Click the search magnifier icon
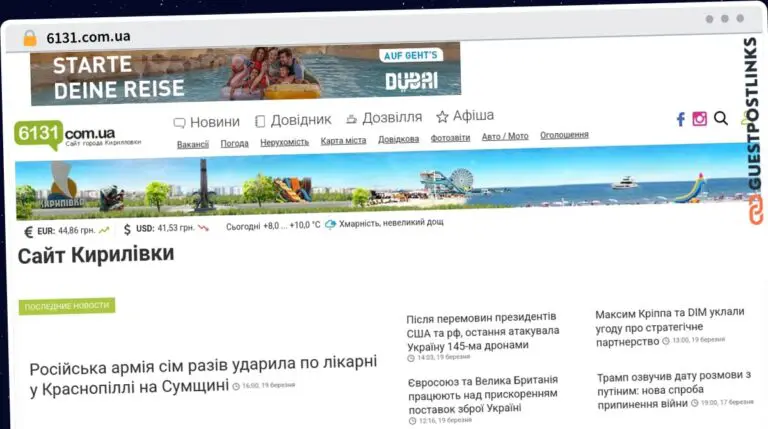Image resolution: width=768 pixels, height=429 pixels. point(721,119)
